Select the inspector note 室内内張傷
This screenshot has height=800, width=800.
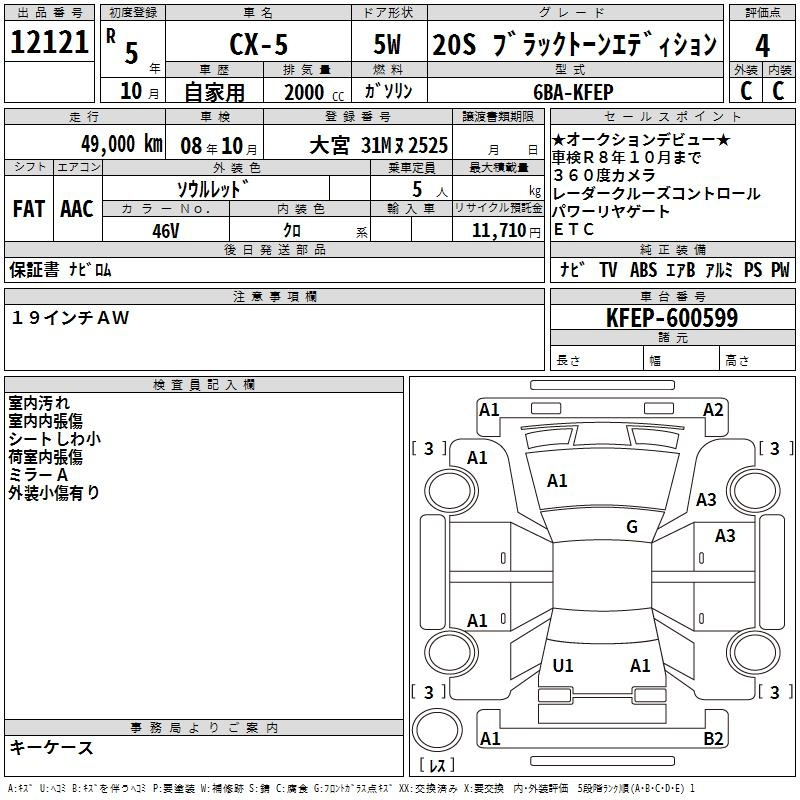pyautogui.click(x=45, y=420)
